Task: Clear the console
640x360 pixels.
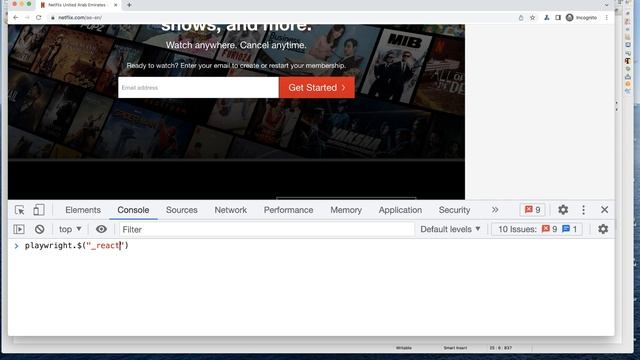Action: coord(40,229)
